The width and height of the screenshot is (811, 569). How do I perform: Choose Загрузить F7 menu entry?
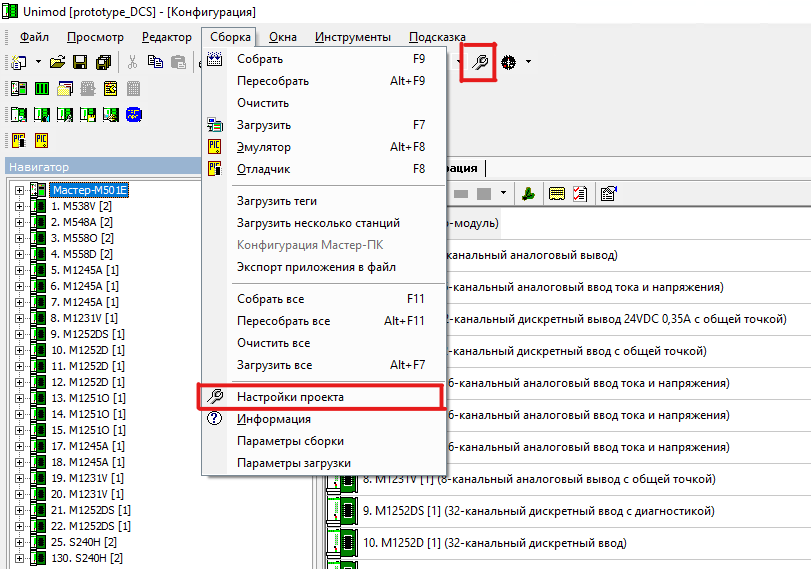coord(324,125)
